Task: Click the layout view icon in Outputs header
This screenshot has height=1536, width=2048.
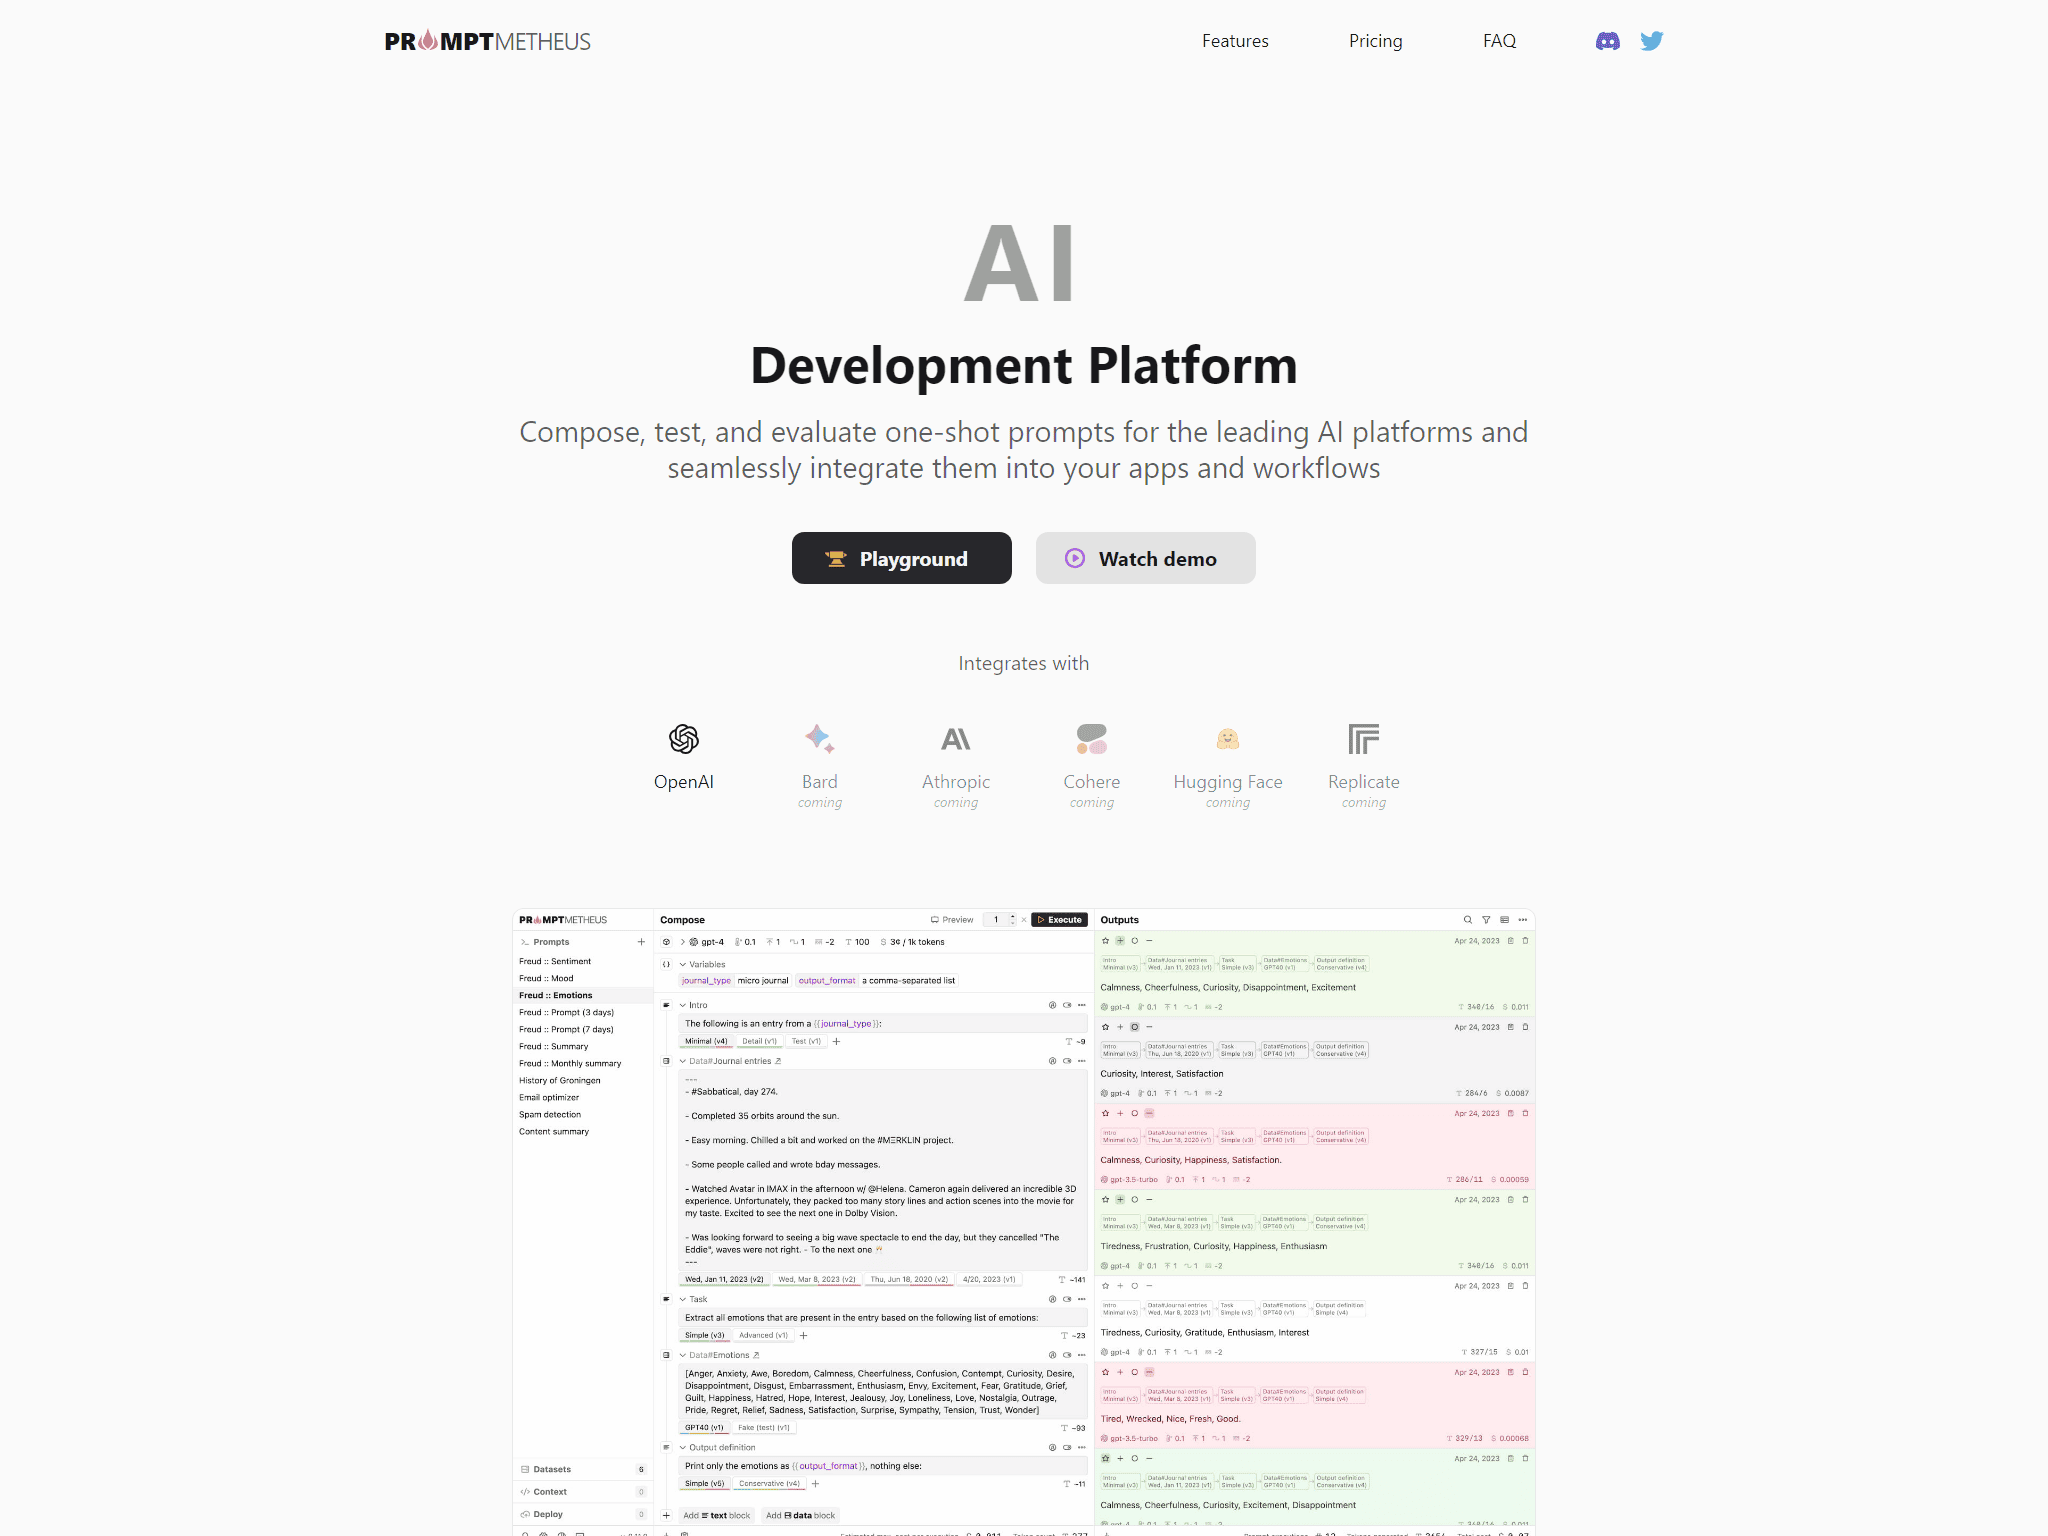Action: pos(1504,920)
